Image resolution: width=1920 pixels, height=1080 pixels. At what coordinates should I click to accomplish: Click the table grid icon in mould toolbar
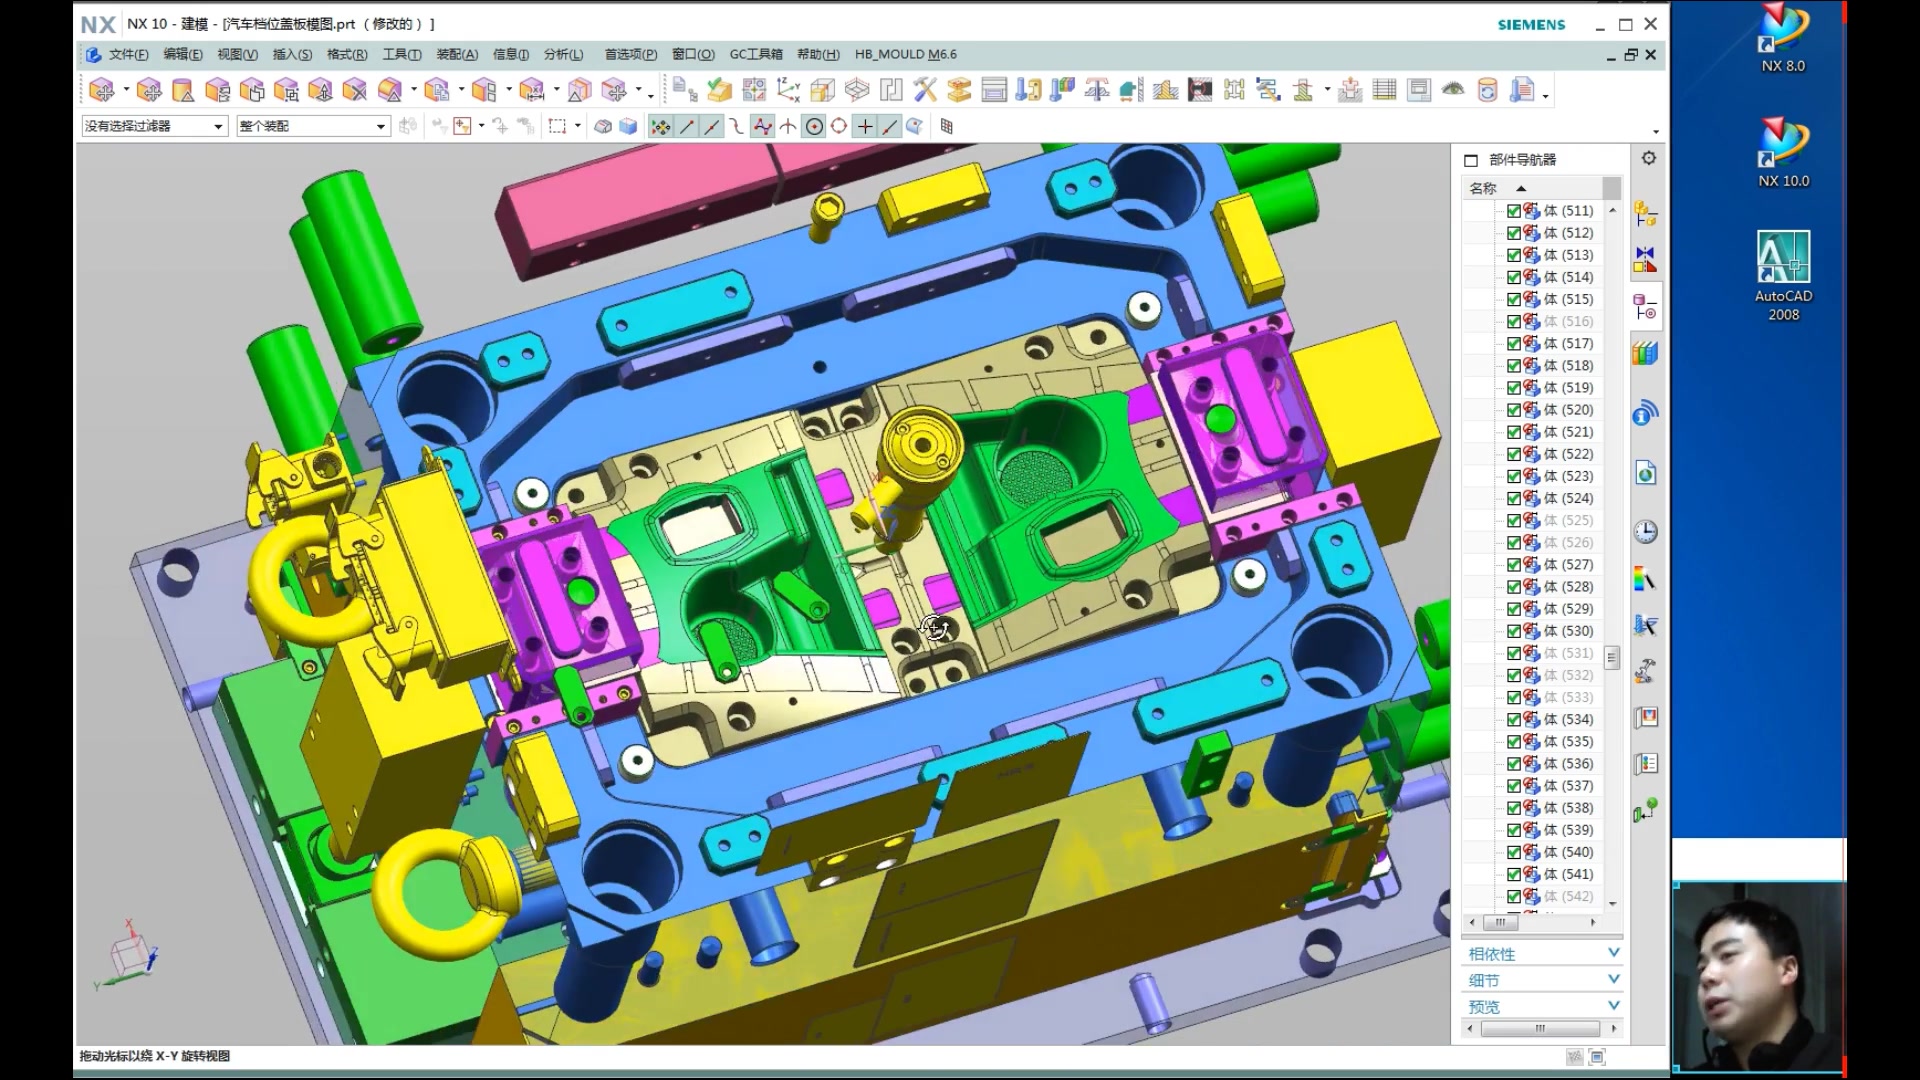click(x=1384, y=90)
